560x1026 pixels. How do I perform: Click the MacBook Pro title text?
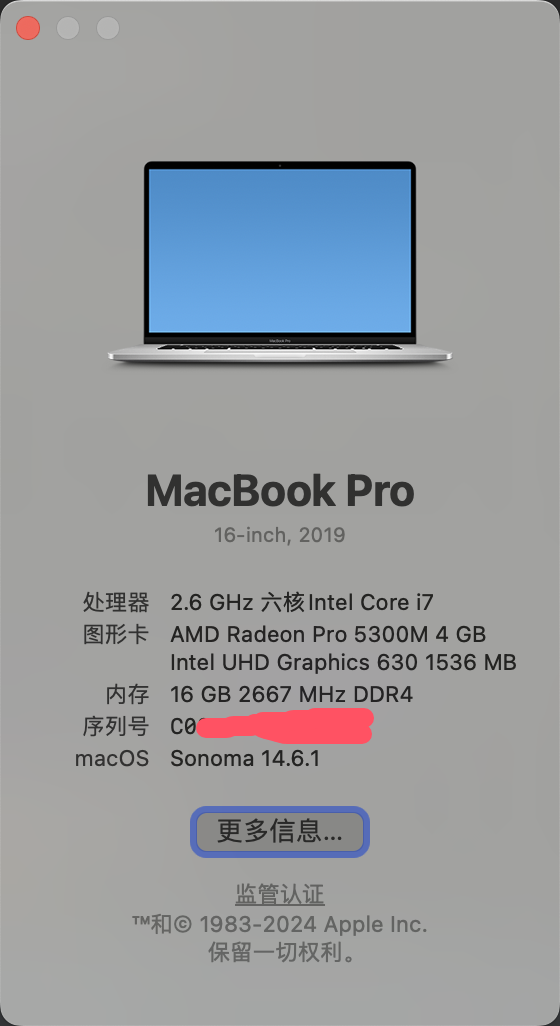coord(280,490)
